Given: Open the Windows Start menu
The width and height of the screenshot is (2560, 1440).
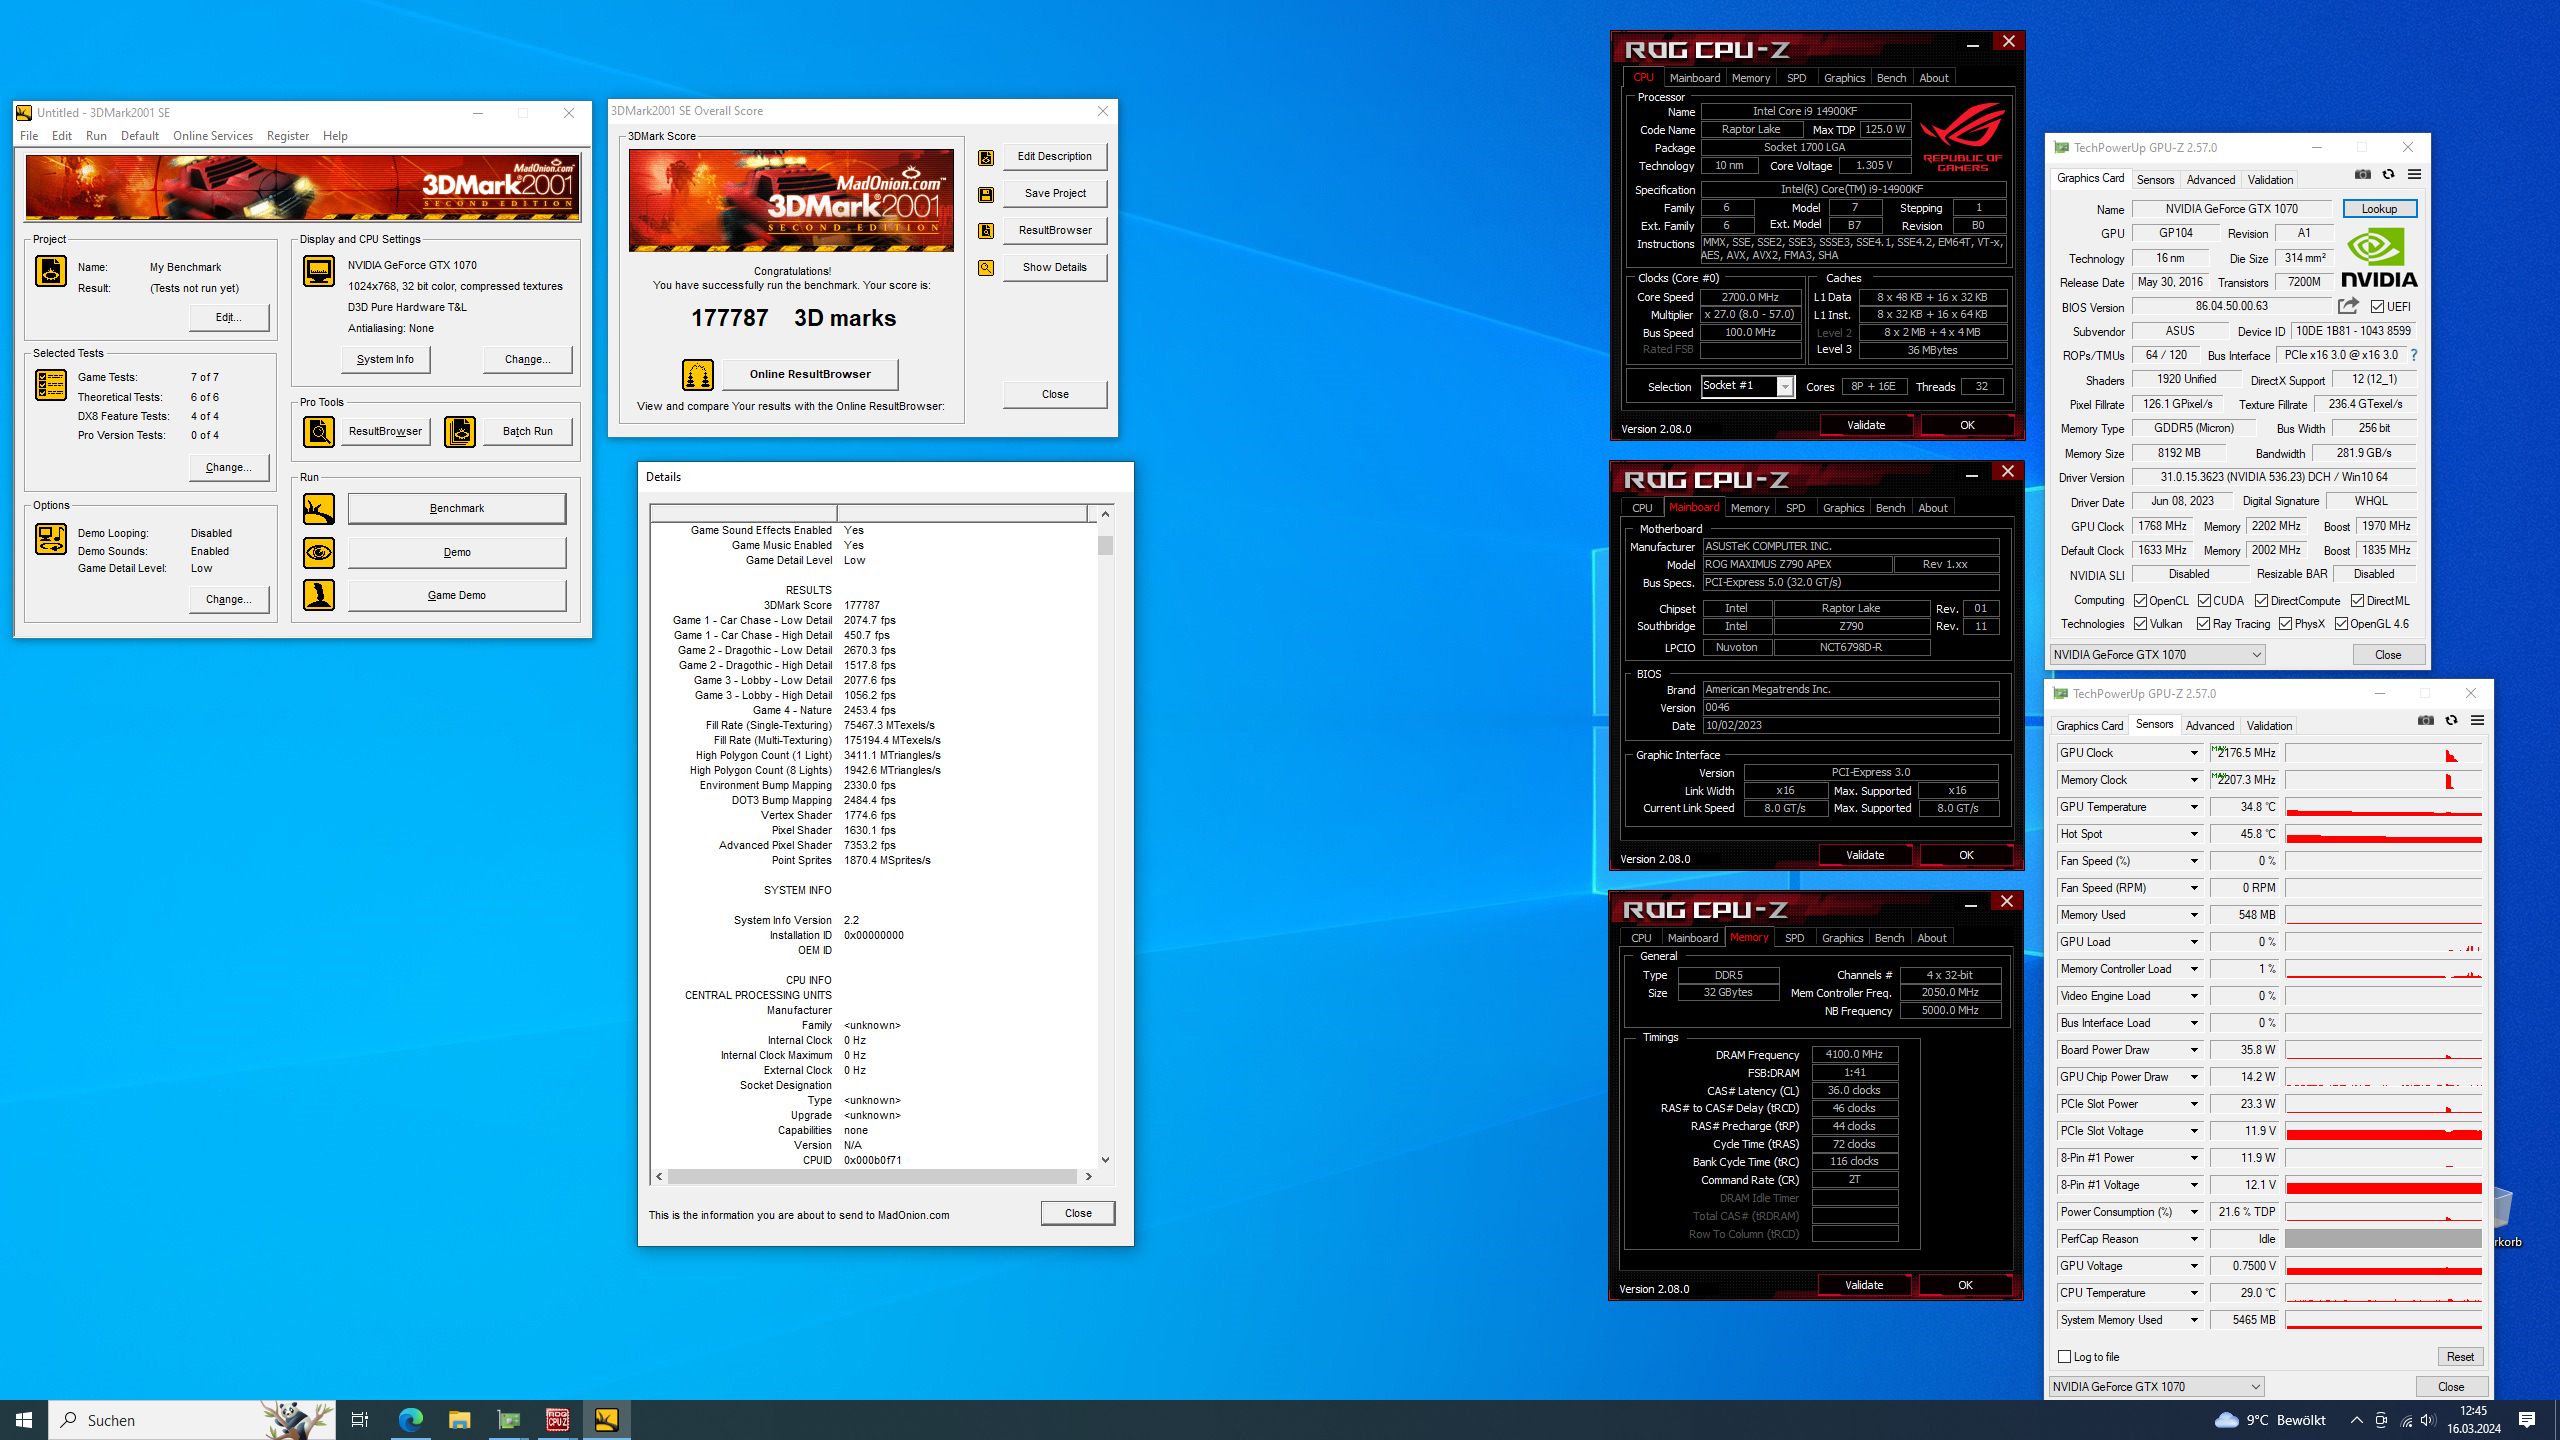Looking at the screenshot, I should point(24,1420).
